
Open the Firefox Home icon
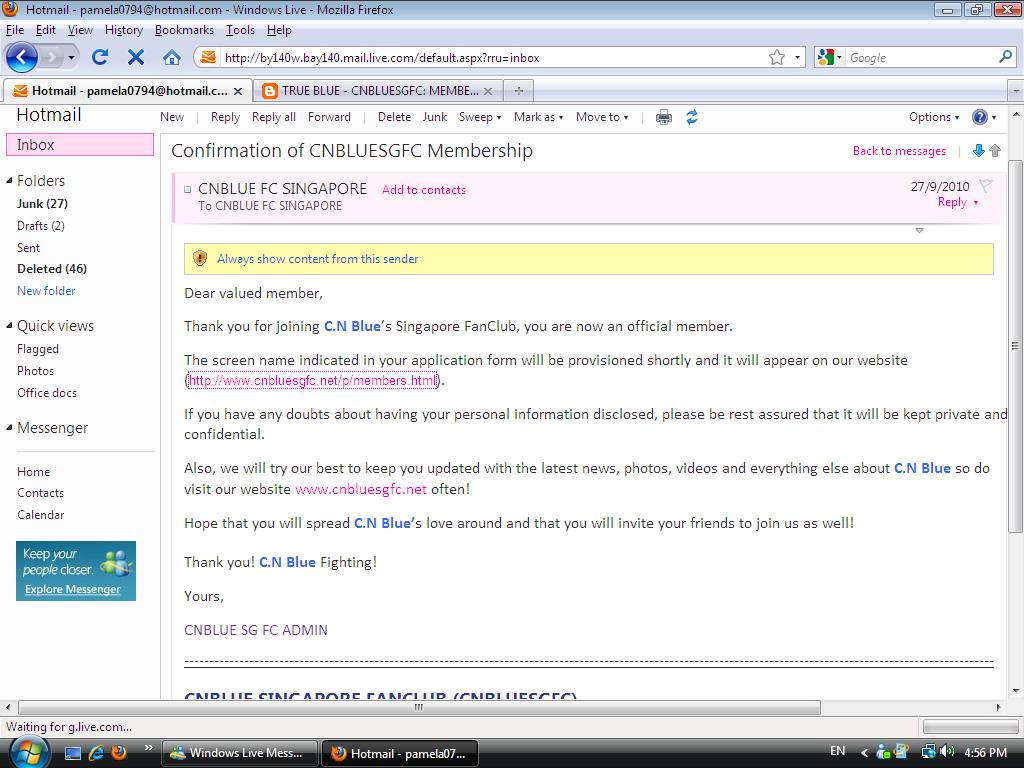tap(172, 57)
